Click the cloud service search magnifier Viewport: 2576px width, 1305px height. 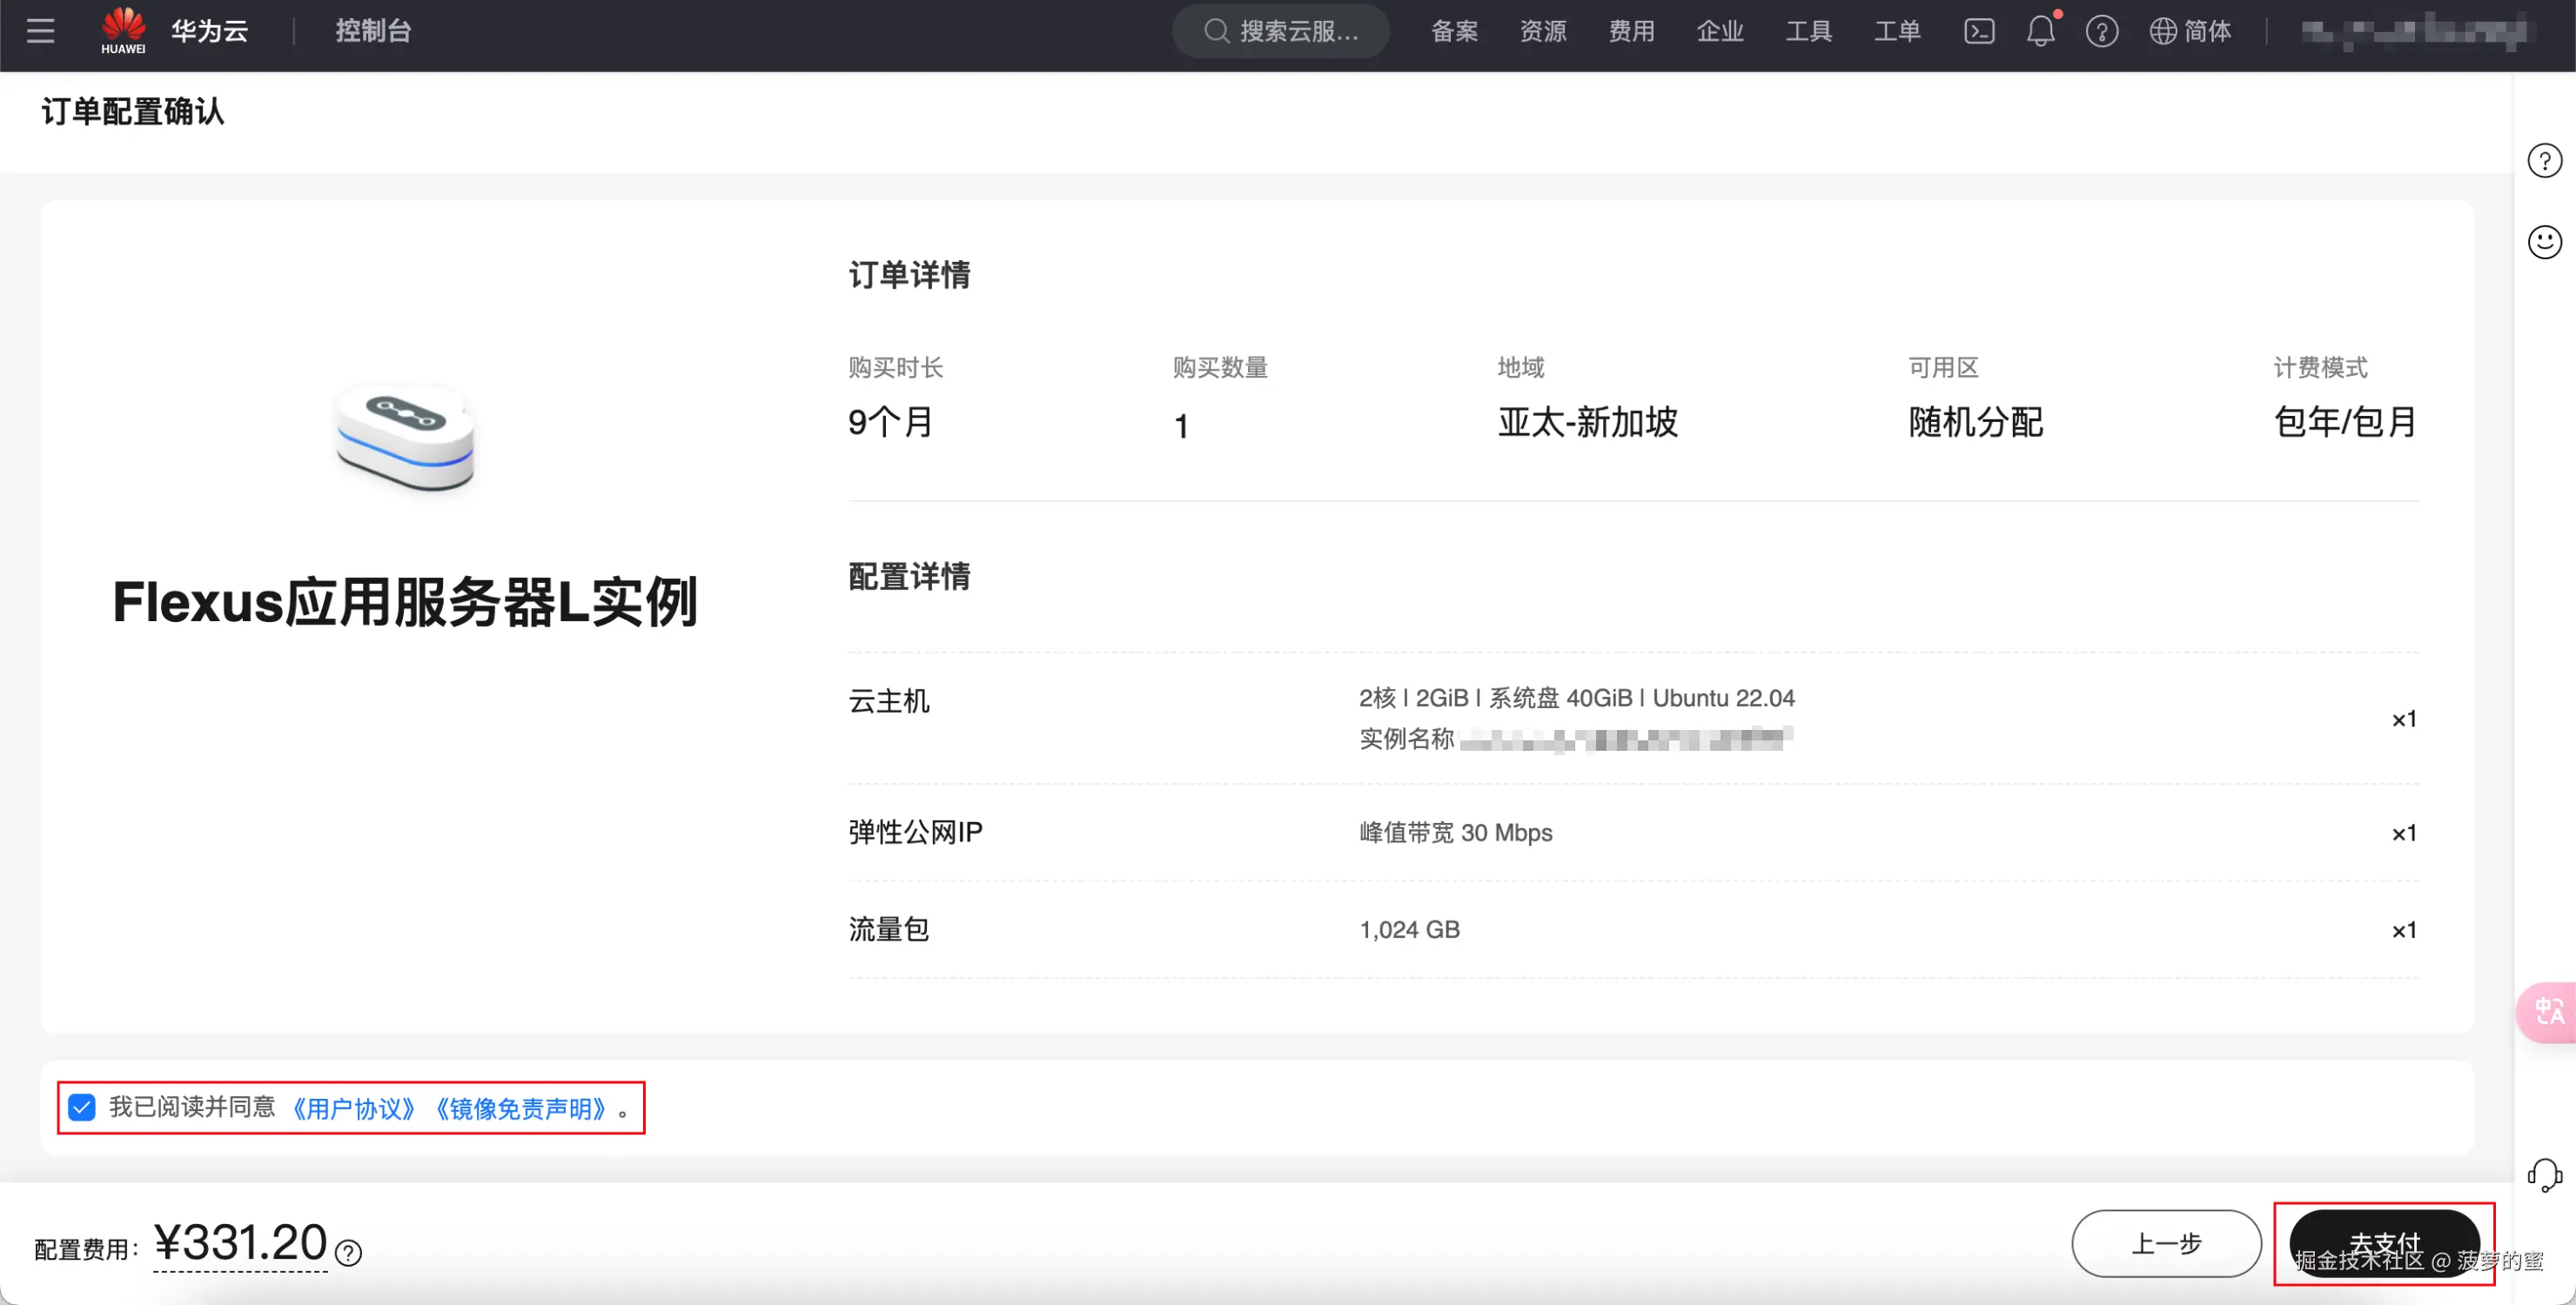point(1216,30)
